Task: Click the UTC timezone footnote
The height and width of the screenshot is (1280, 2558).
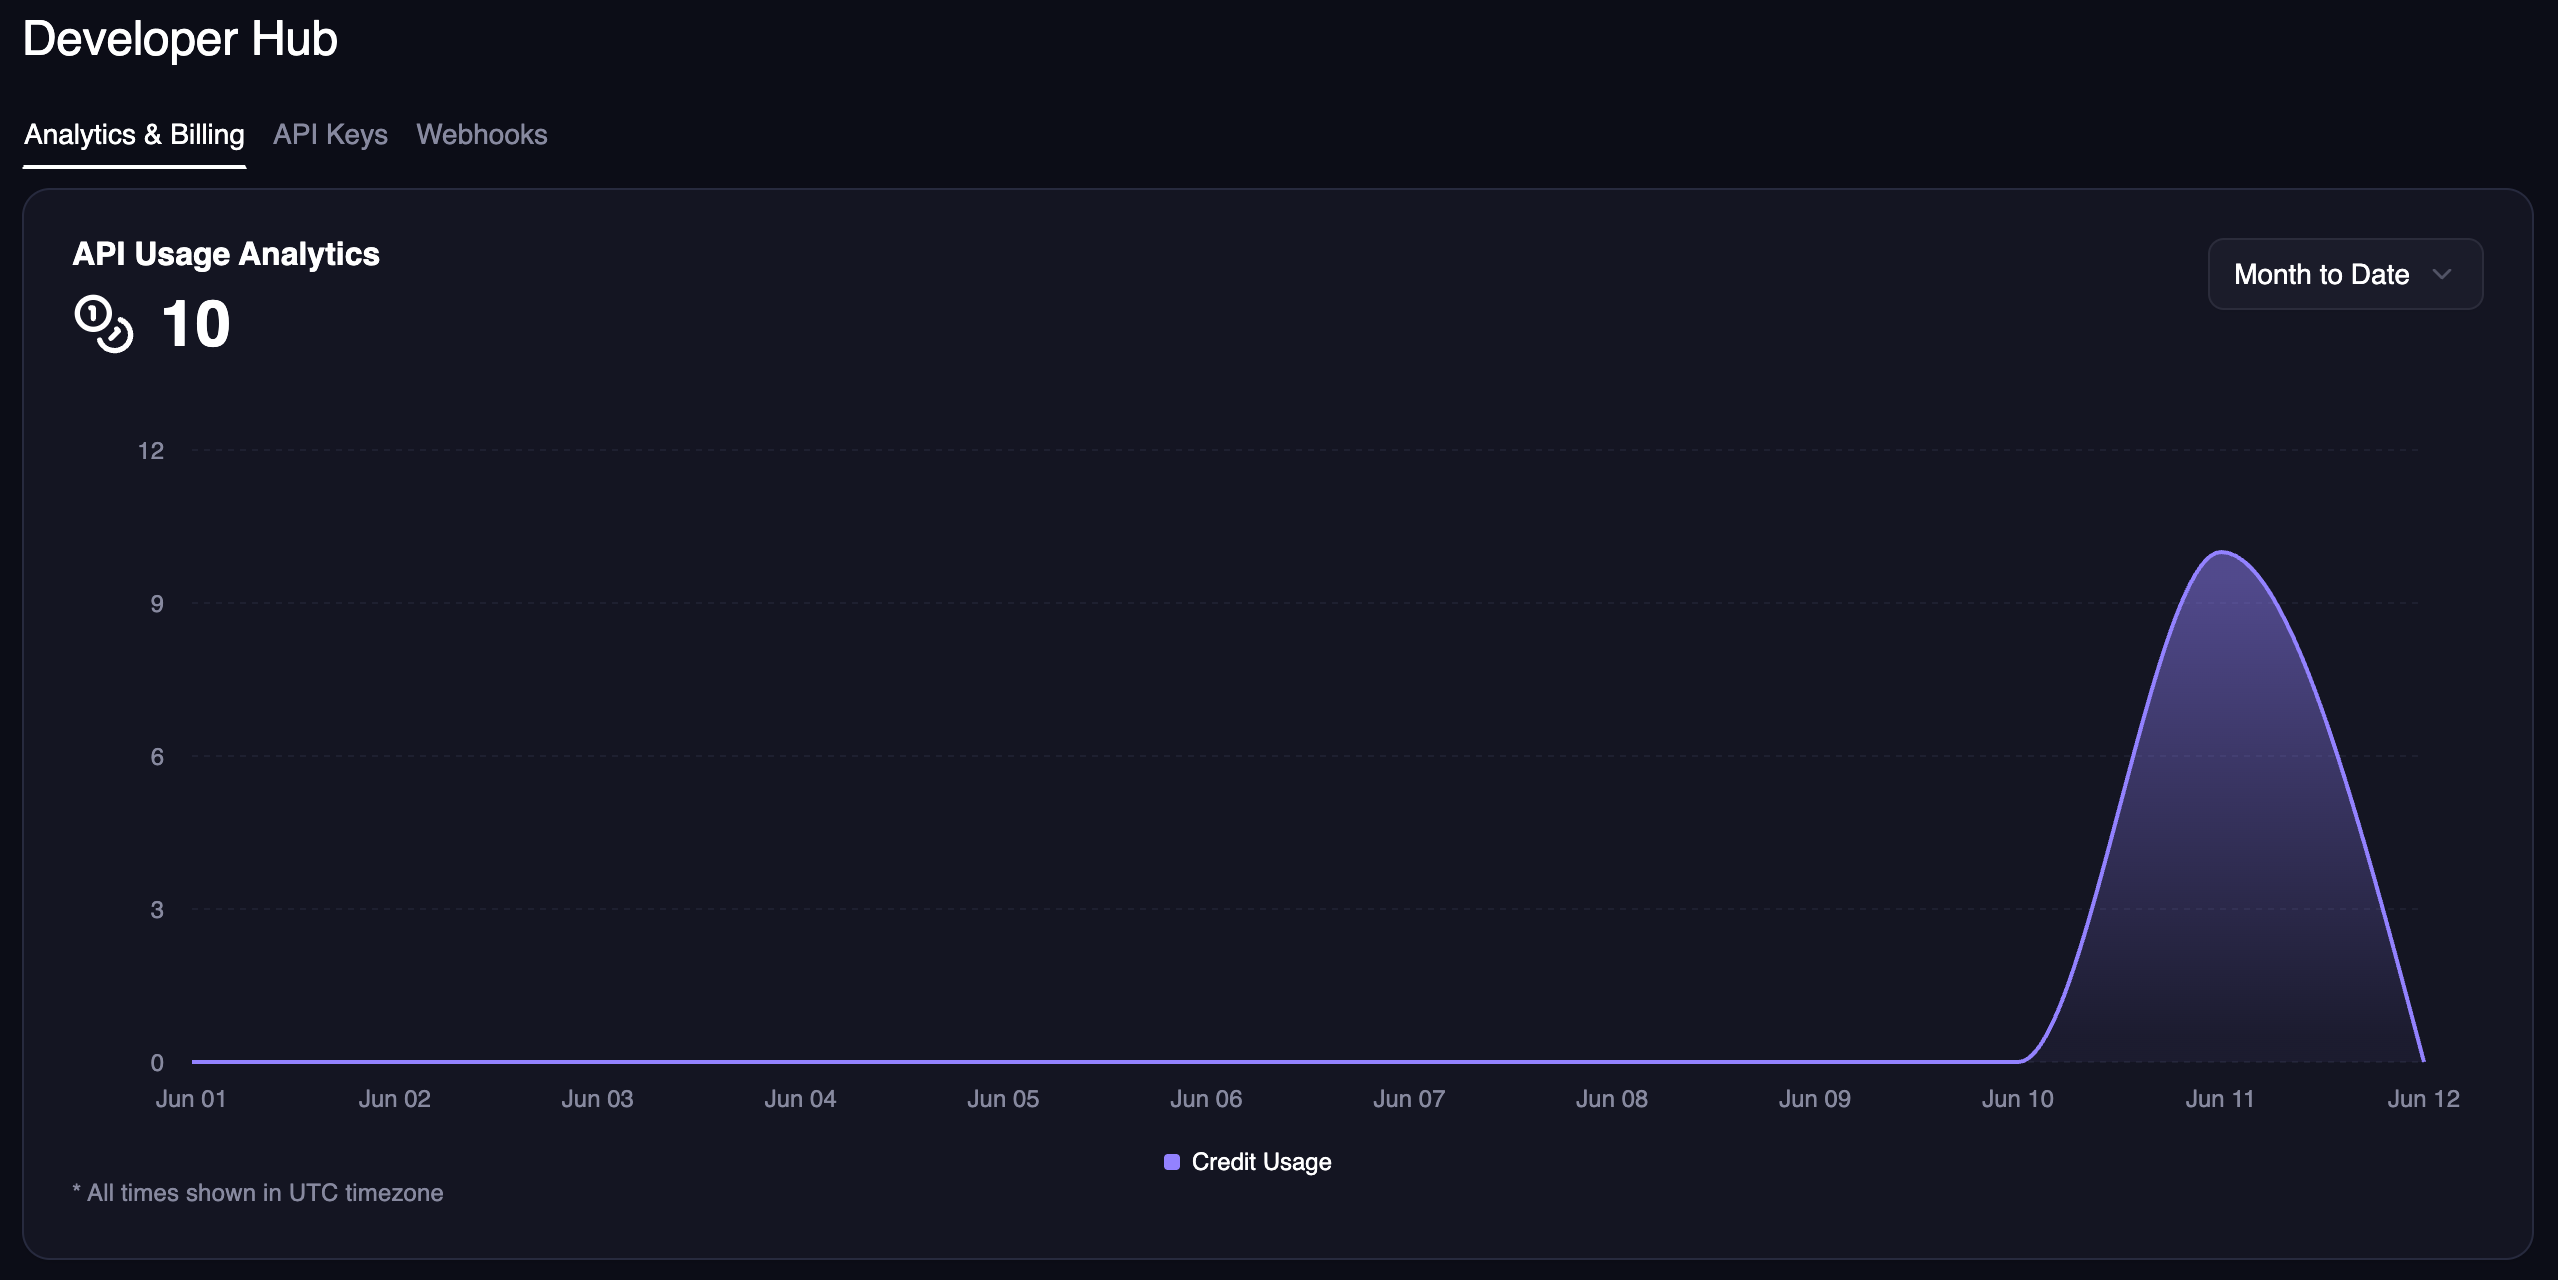Action: tap(258, 1193)
